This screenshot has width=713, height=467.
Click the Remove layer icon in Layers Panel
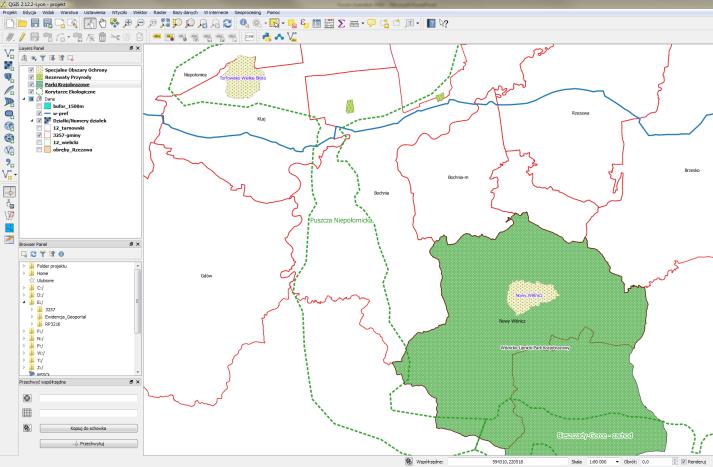[70, 58]
